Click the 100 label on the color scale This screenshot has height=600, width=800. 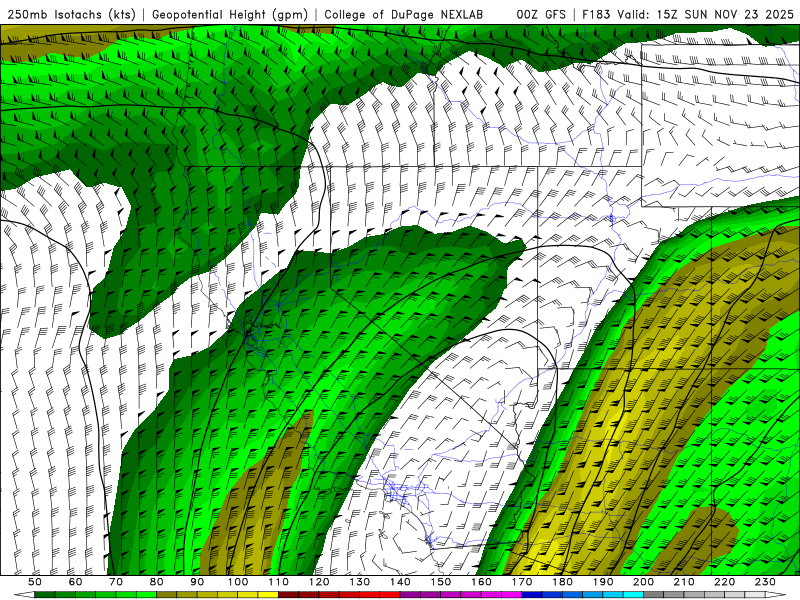click(238, 582)
